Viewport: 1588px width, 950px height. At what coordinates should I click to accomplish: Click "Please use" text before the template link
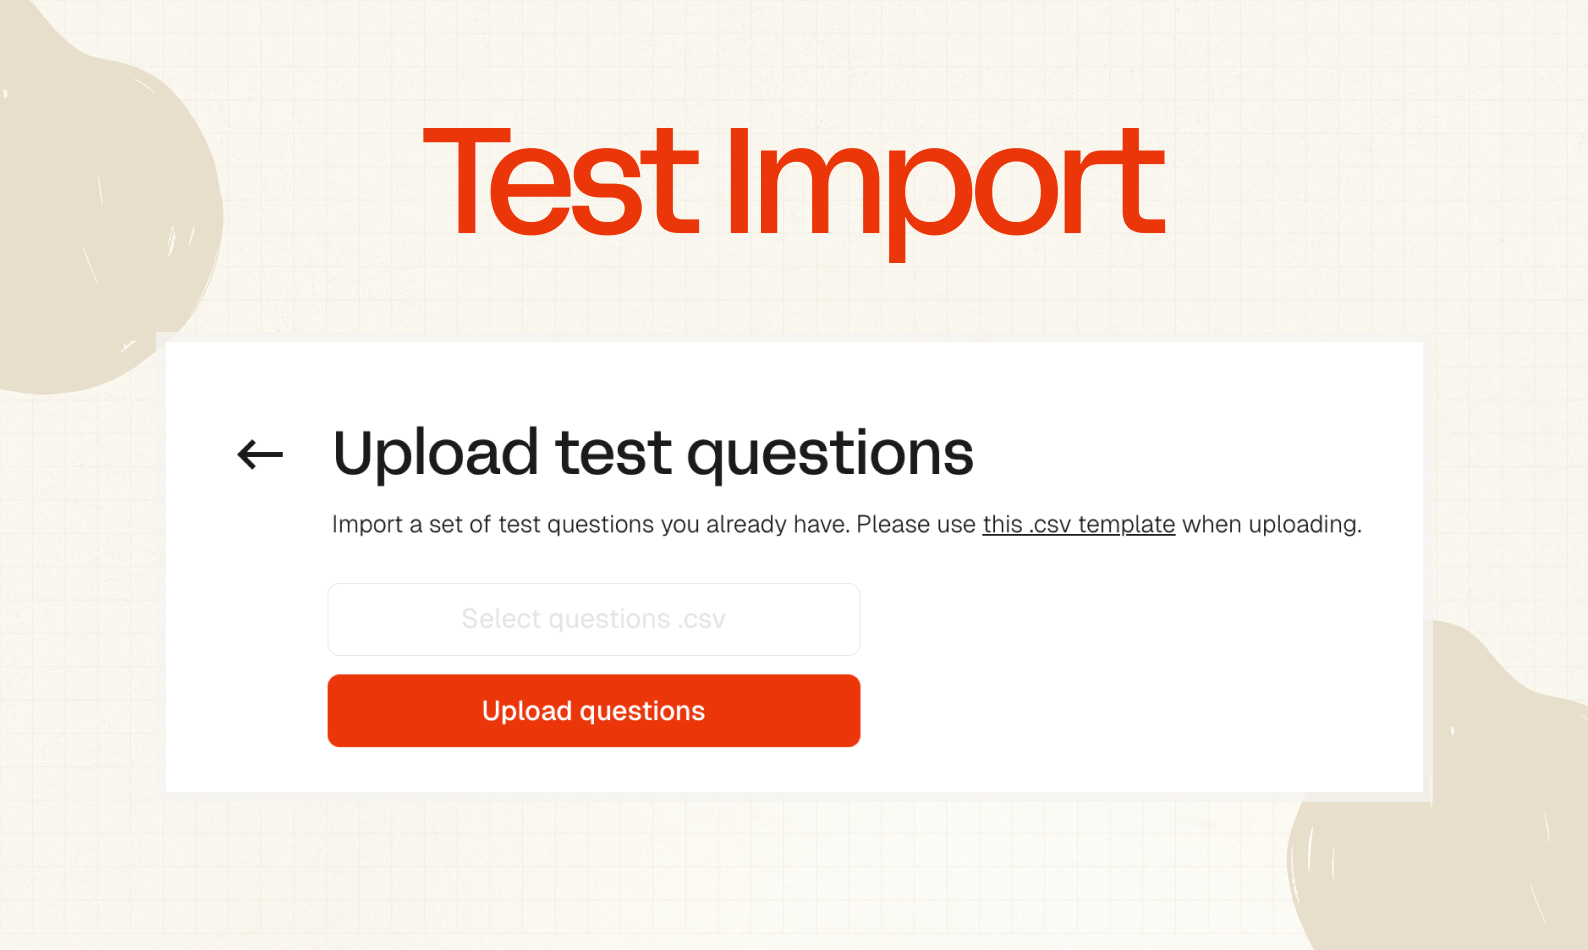click(x=915, y=524)
